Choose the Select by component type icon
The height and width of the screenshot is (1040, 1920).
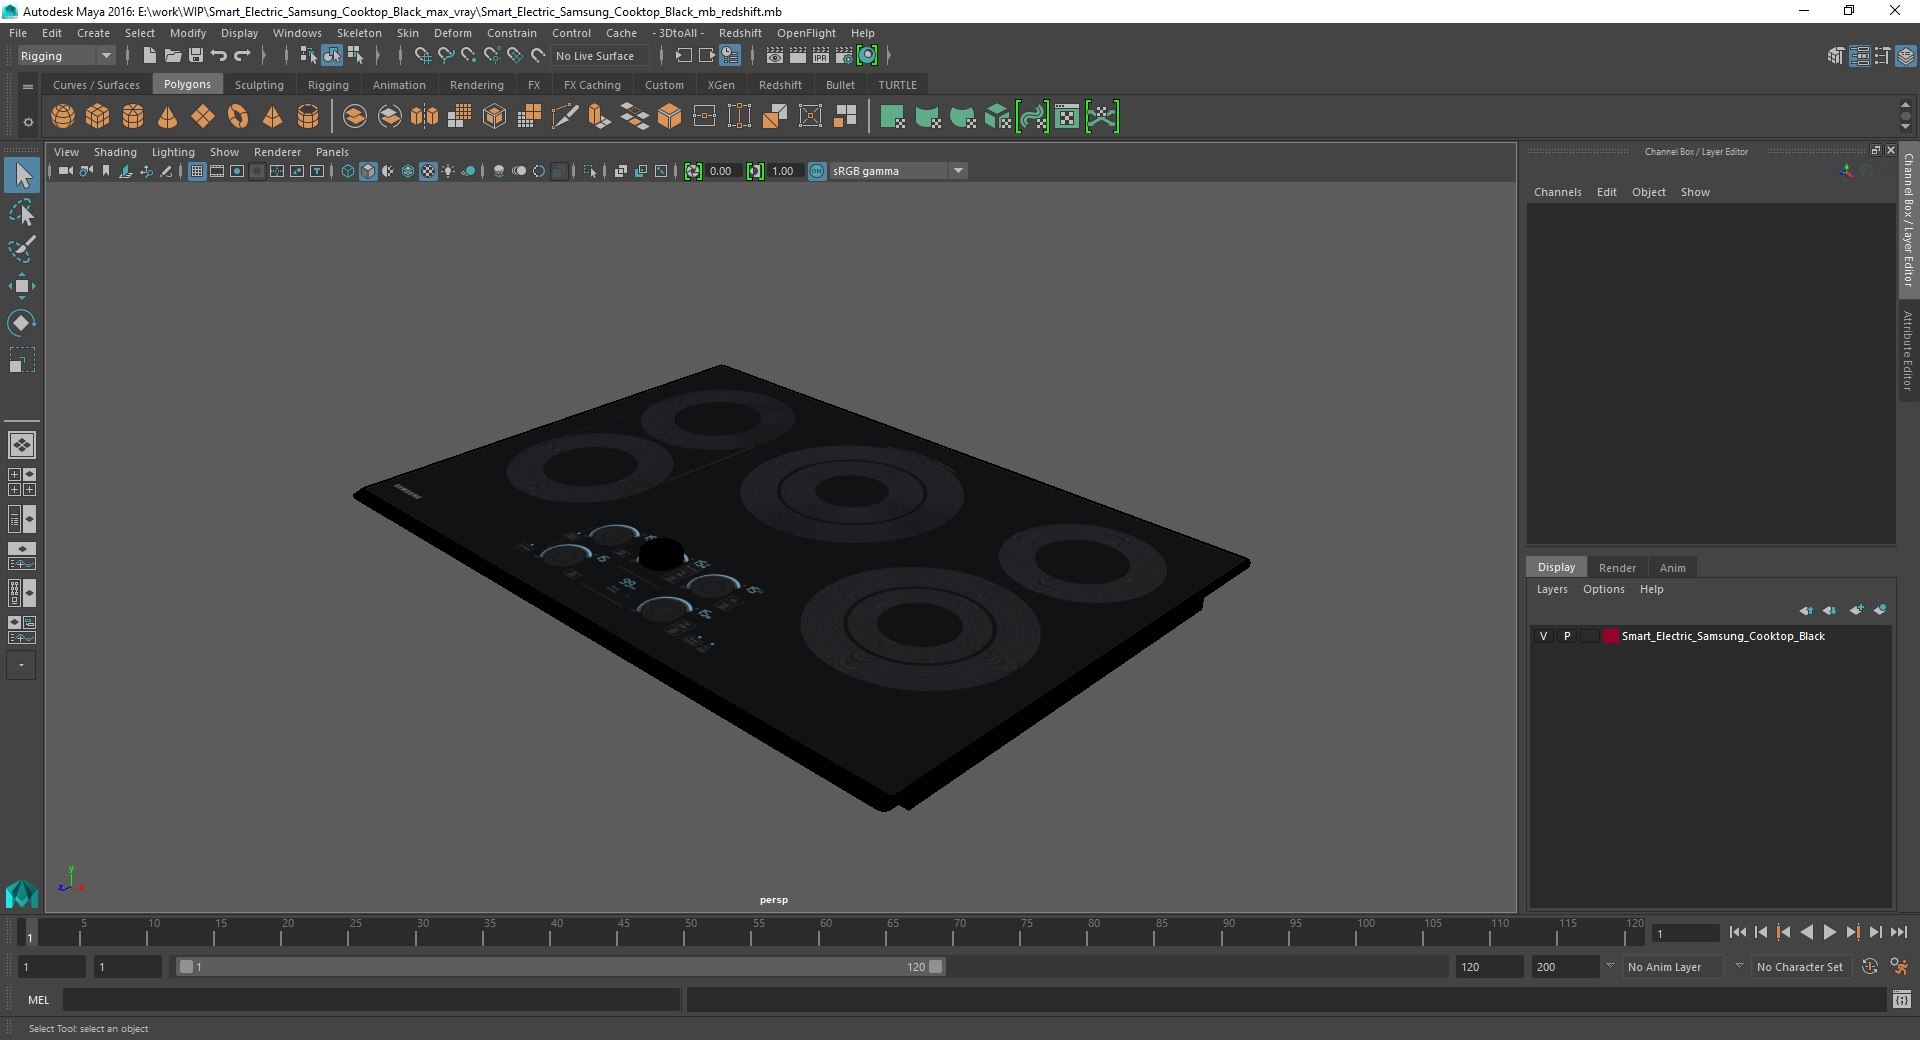pyautogui.click(x=355, y=56)
